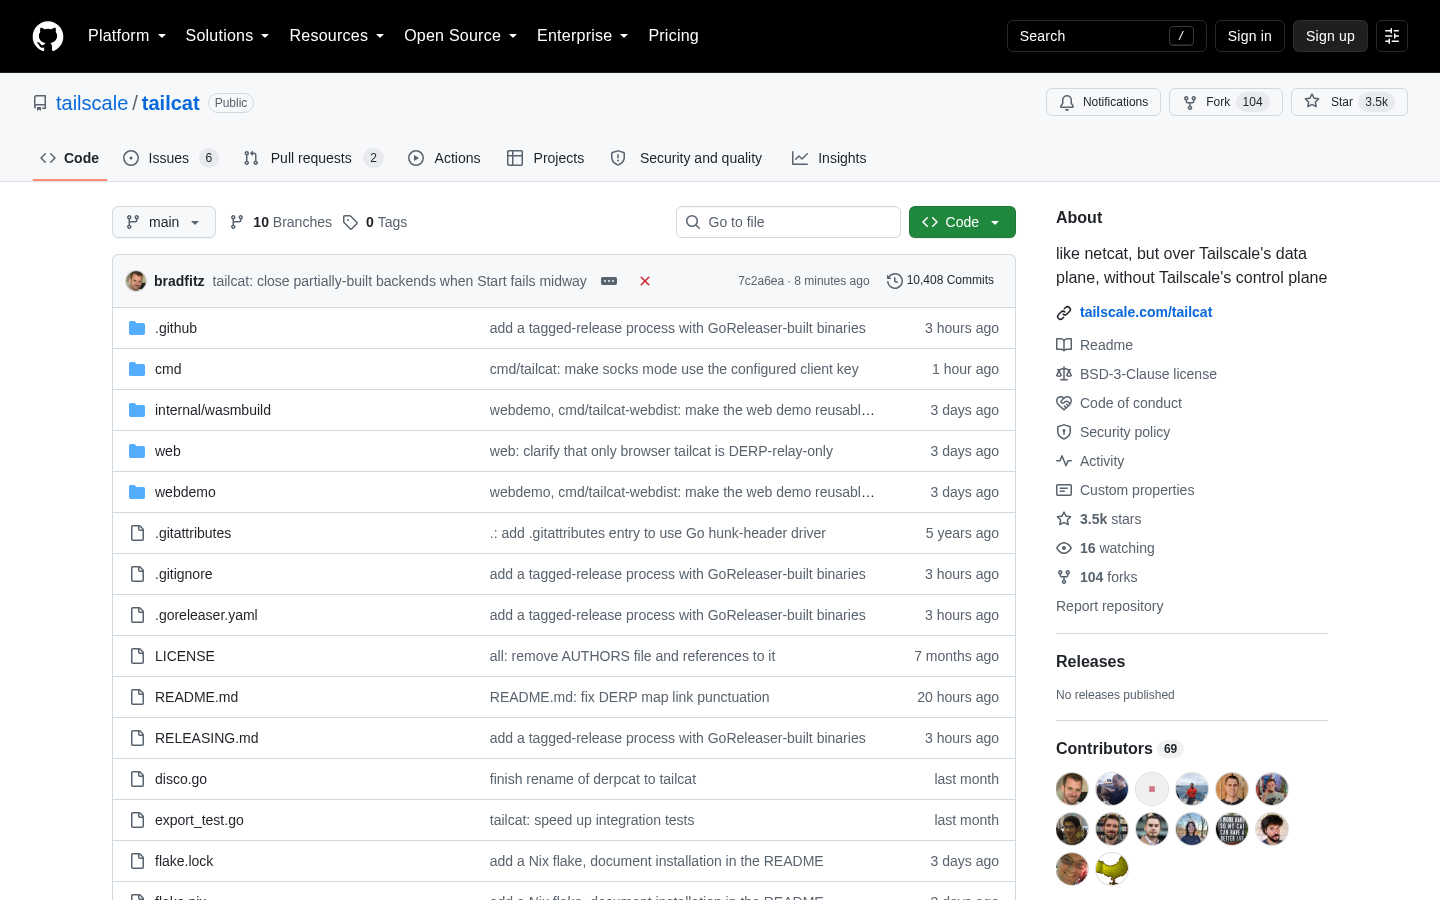
Task: Open the GitHub logo homepage link
Action: pyautogui.click(x=48, y=36)
